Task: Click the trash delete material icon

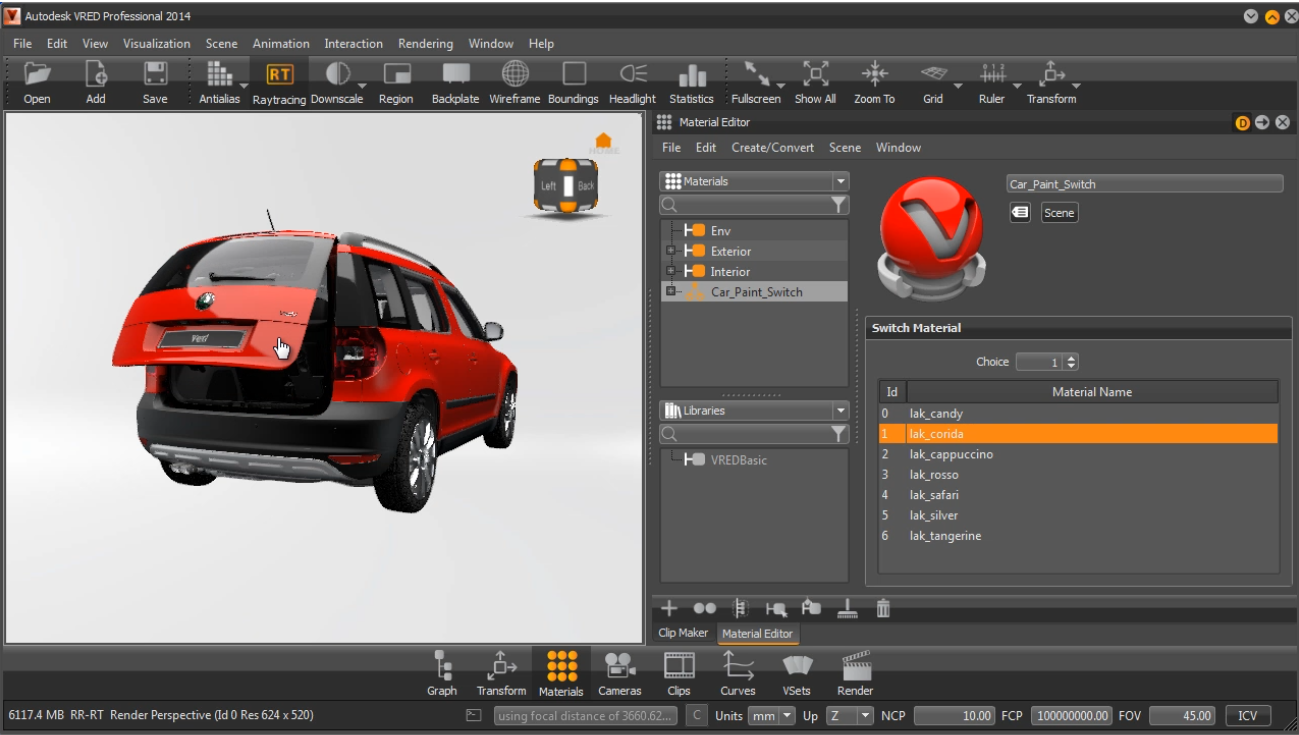Action: [883, 608]
